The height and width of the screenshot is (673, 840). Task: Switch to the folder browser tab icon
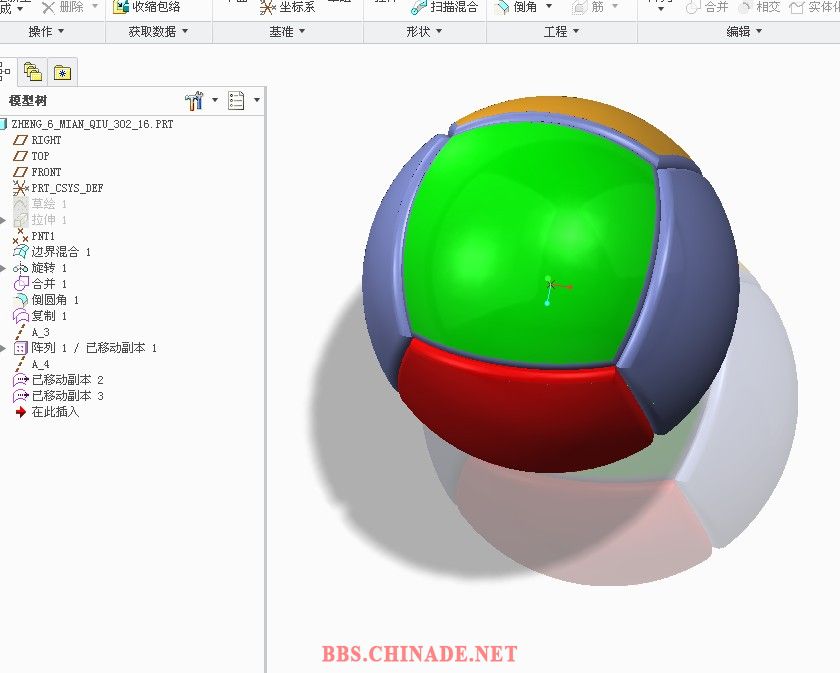[33, 72]
